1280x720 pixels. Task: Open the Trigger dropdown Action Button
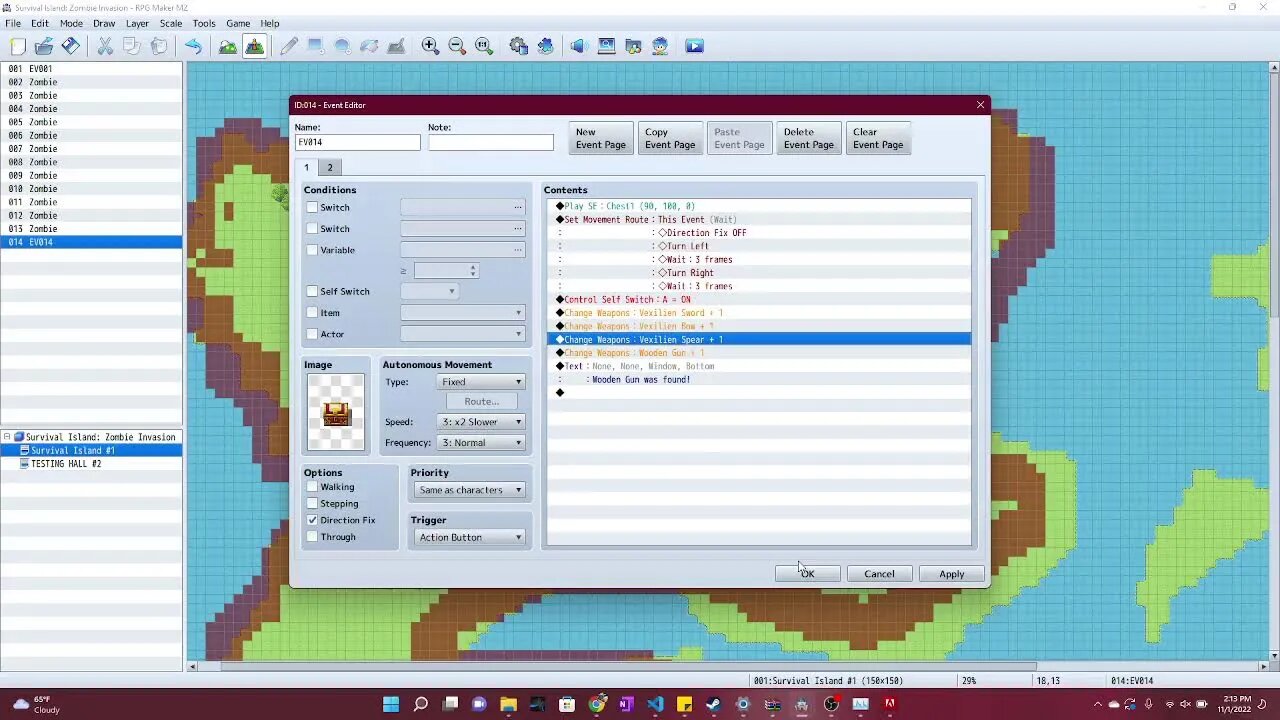[x=469, y=537]
